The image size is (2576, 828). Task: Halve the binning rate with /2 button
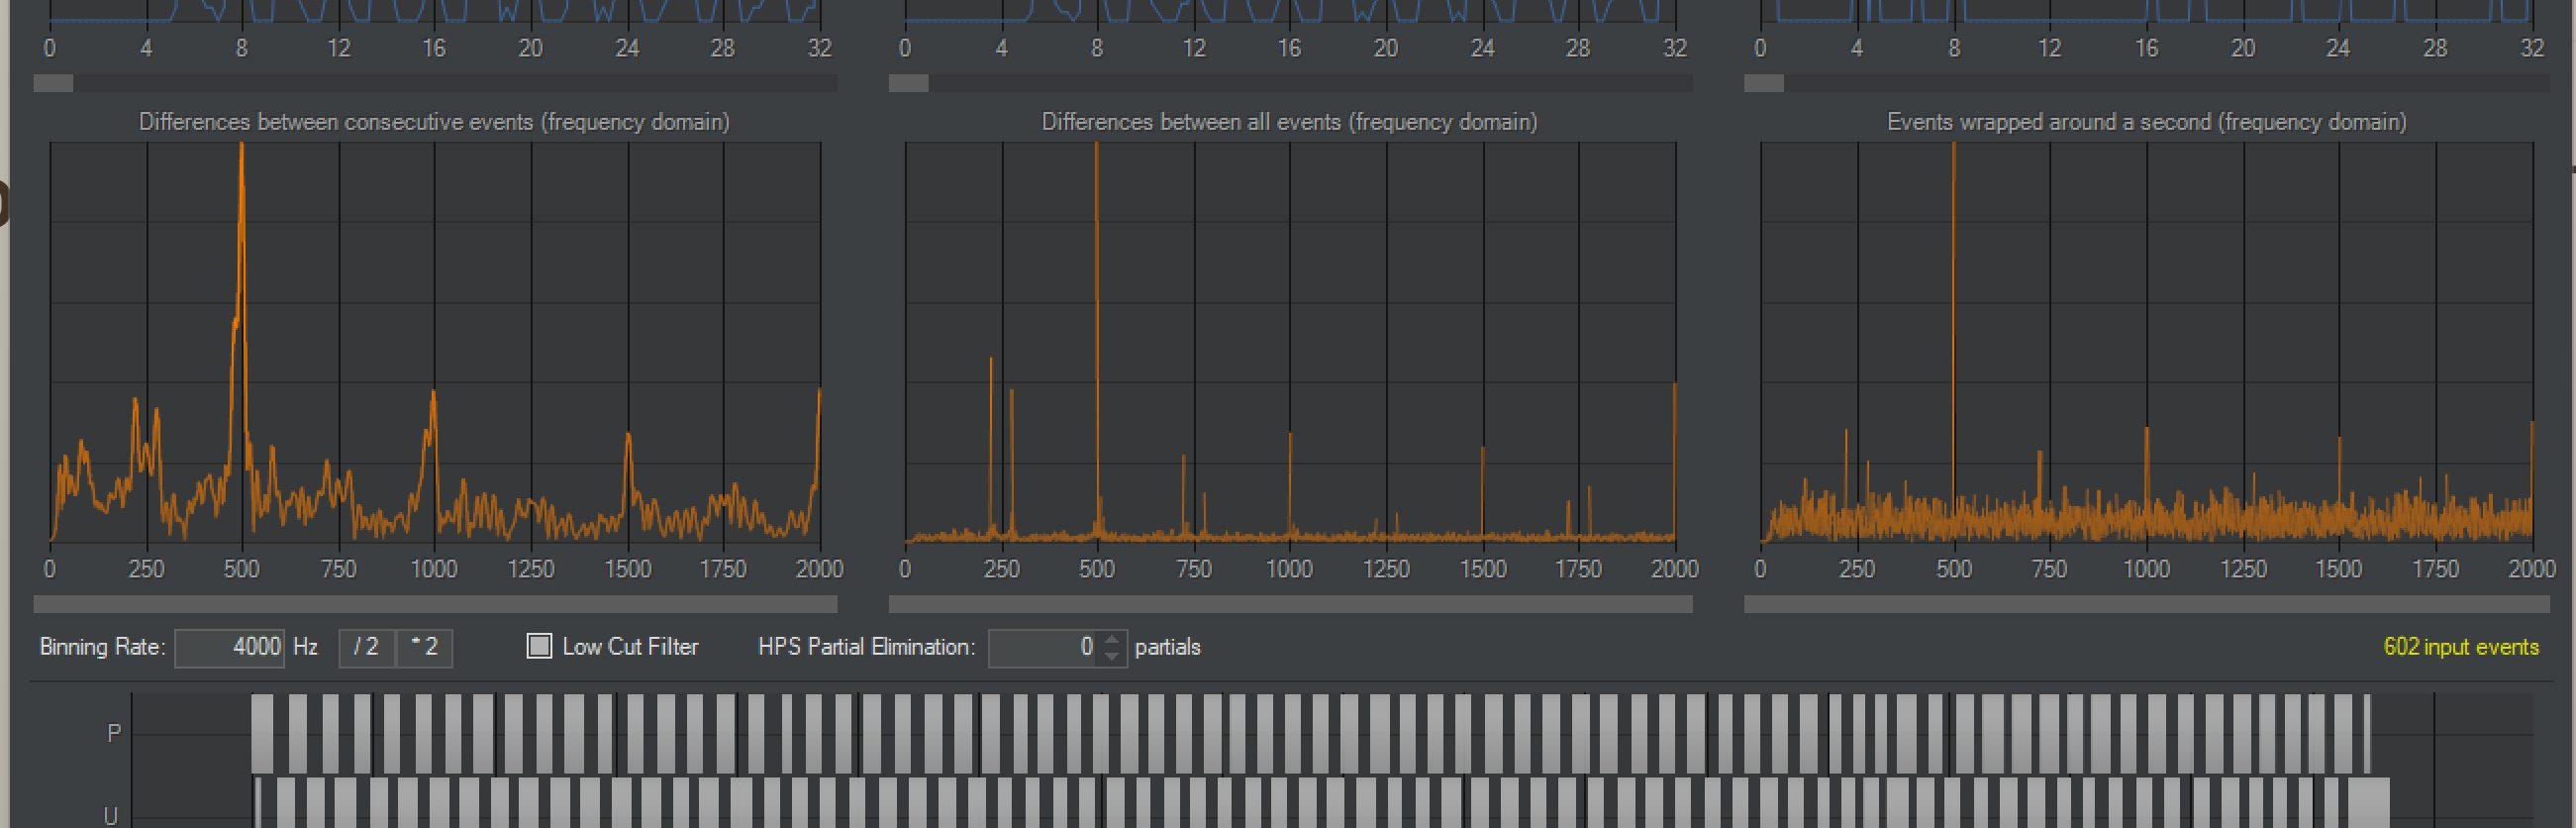tap(366, 647)
